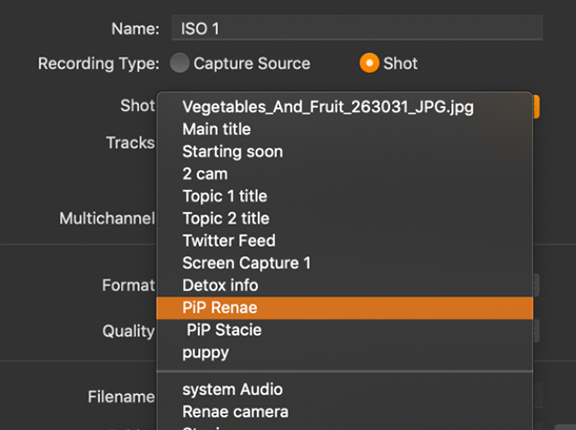Image resolution: width=576 pixels, height=430 pixels.
Task: Choose Twitter Feed shot
Action: point(345,241)
